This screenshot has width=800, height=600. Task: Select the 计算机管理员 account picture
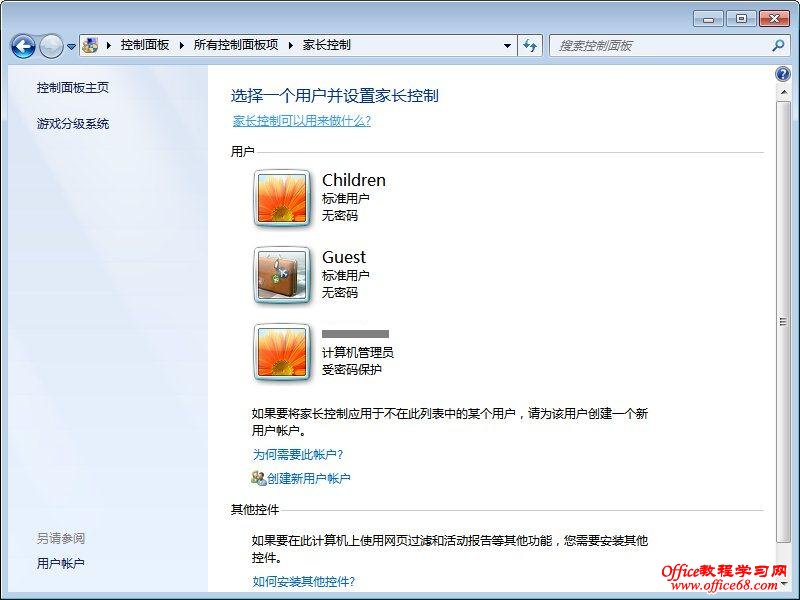click(x=282, y=353)
